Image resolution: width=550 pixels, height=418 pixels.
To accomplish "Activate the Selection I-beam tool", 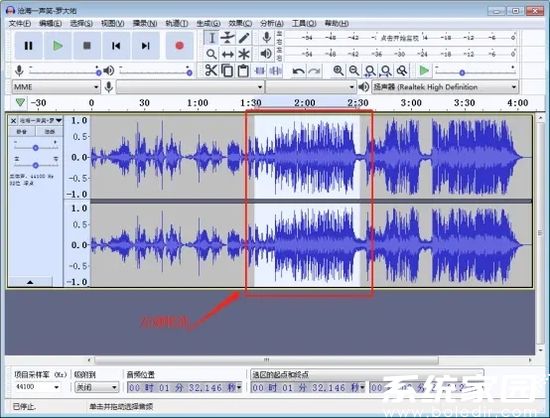I will coord(212,38).
